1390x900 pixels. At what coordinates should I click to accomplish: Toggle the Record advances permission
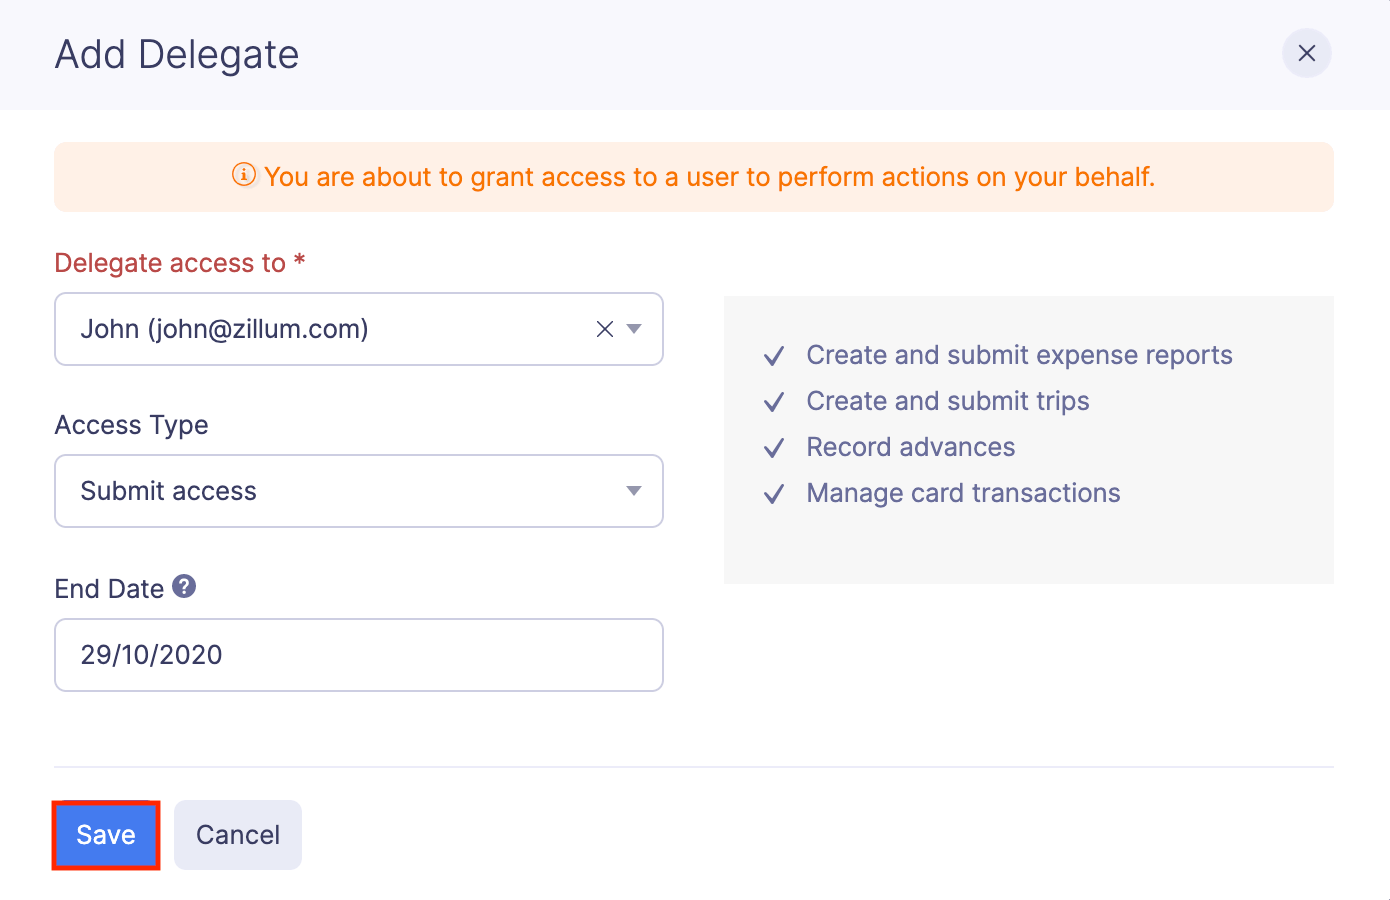pyautogui.click(x=910, y=447)
